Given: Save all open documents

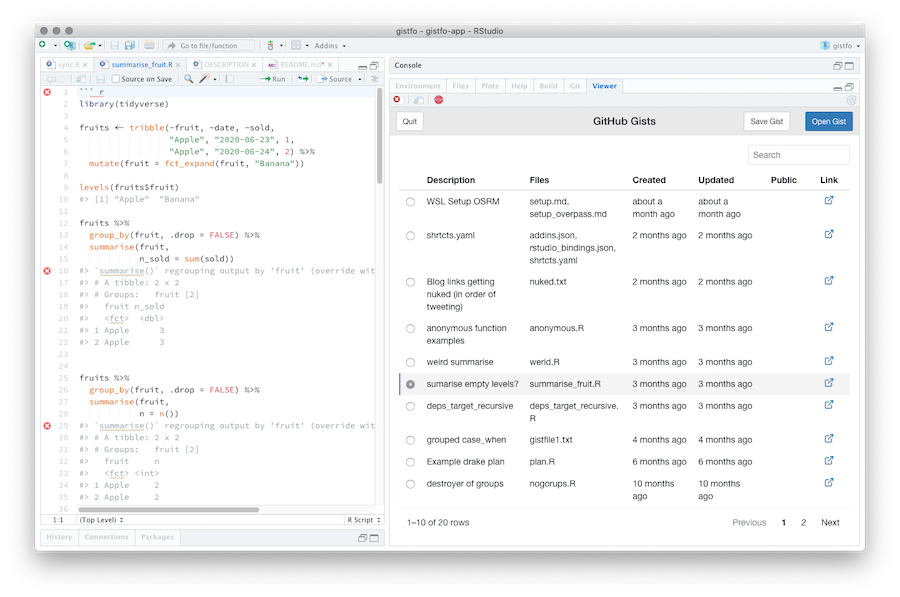Looking at the screenshot, I should [130, 45].
